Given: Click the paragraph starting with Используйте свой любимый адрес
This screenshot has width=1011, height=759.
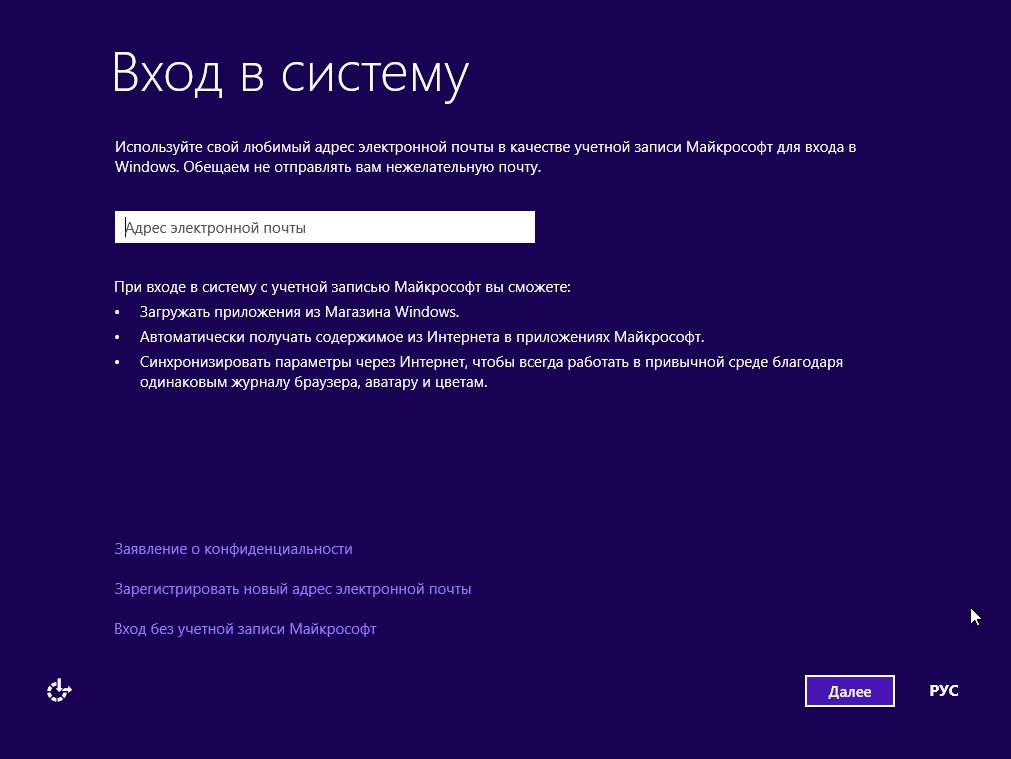Looking at the screenshot, I should click(486, 157).
